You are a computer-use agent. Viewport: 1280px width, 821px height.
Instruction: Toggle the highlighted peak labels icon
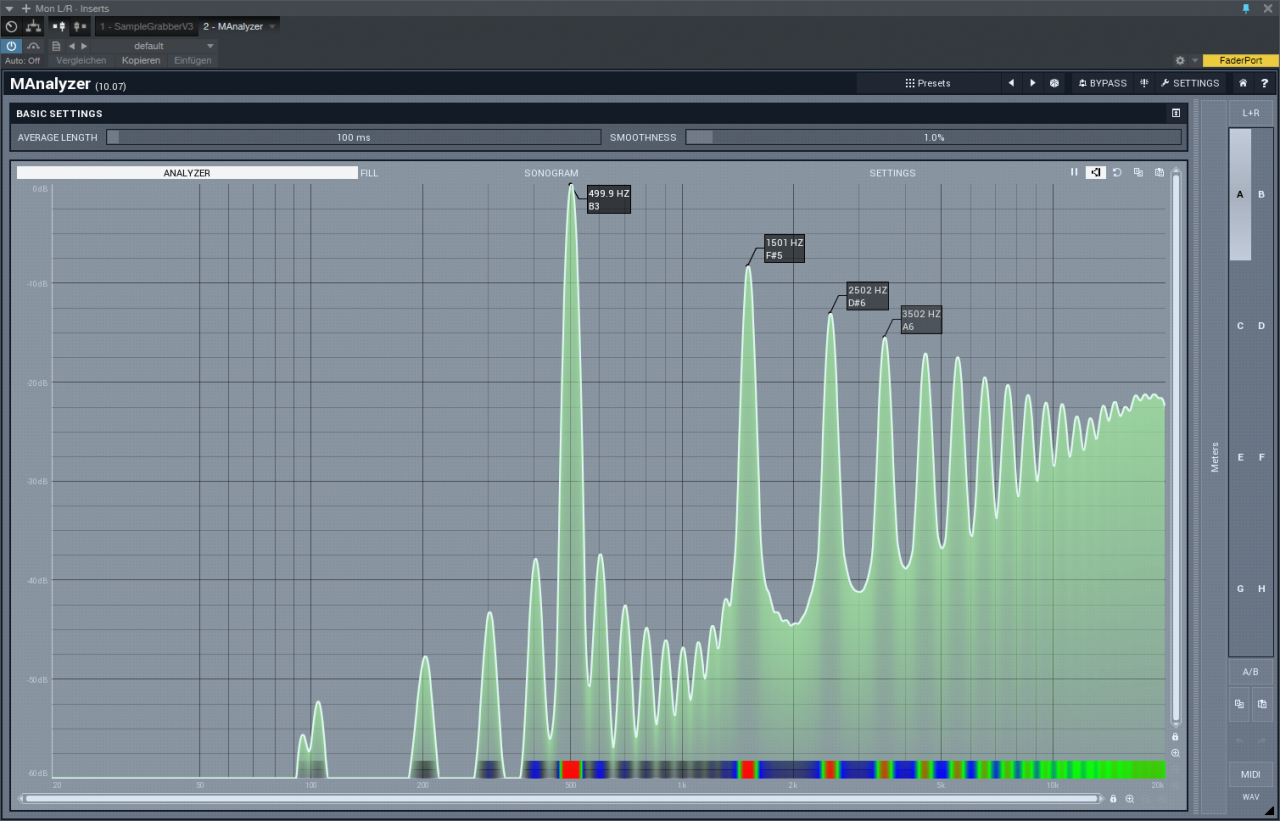click(x=1096, y=172)
